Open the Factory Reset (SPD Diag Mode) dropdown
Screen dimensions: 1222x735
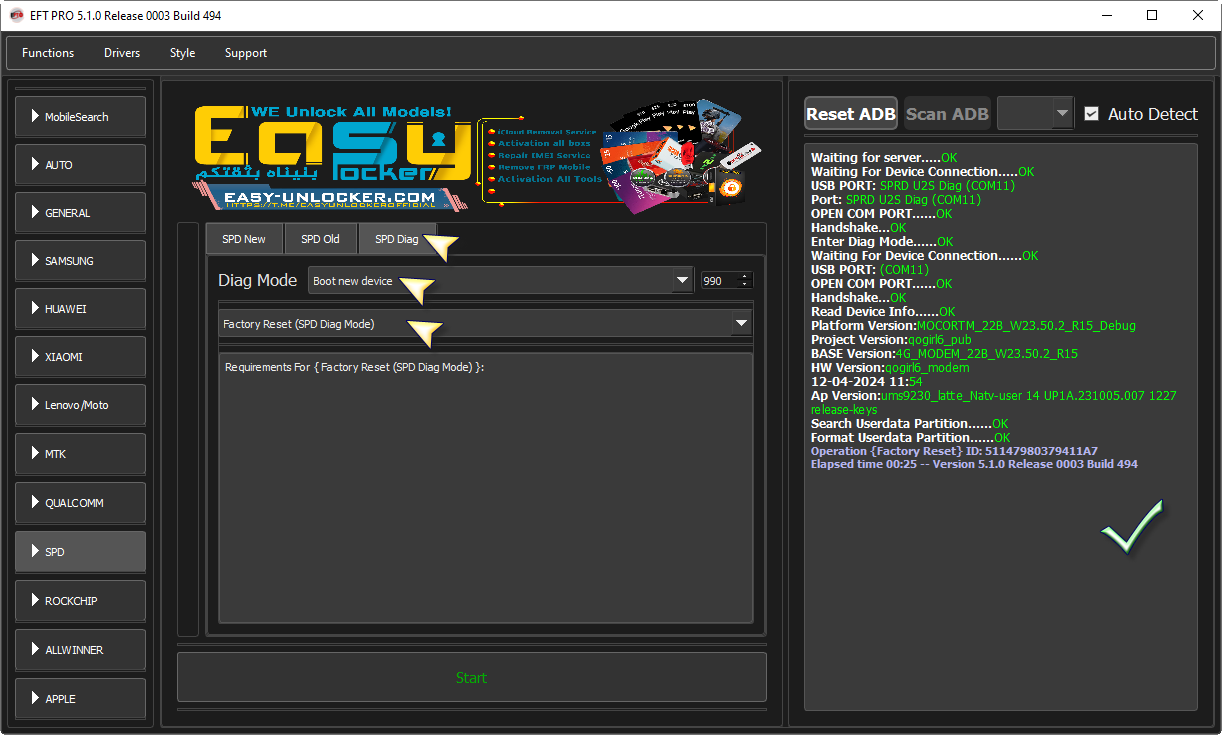(485, 323)
